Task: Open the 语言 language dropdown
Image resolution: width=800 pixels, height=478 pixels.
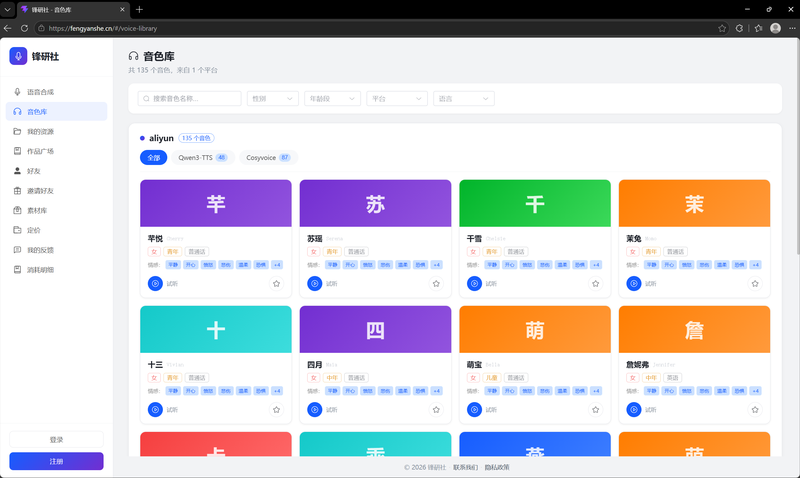Action: [x=464, y=98]
